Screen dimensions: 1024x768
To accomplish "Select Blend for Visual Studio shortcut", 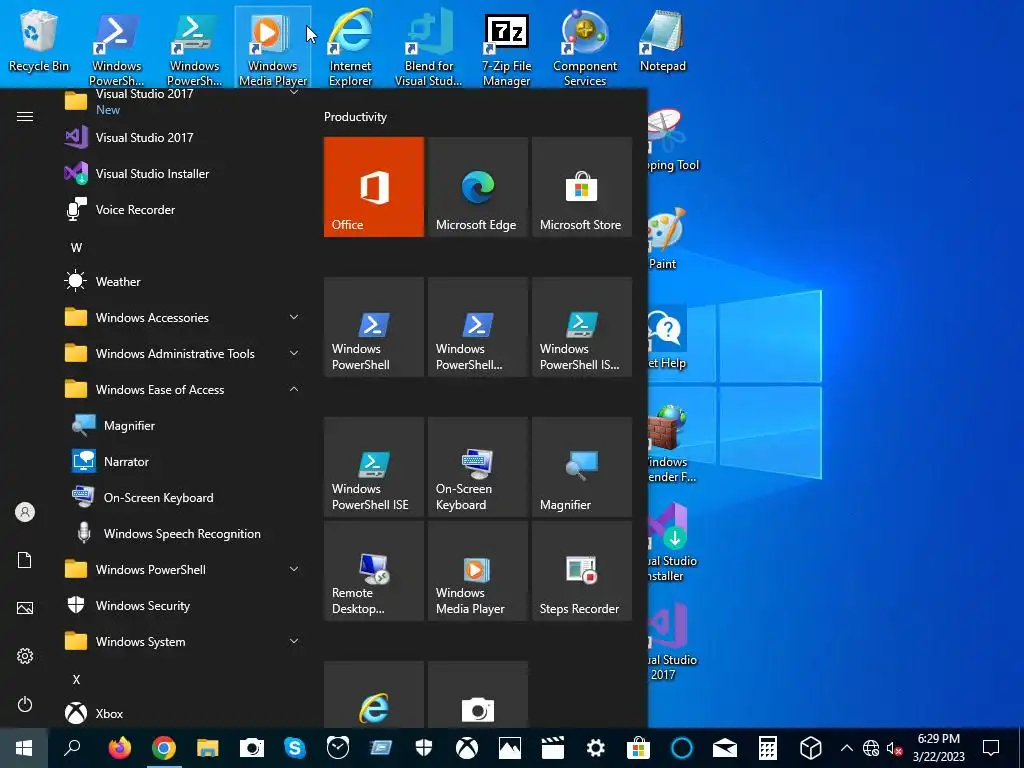I will click(x=428, y=47).
